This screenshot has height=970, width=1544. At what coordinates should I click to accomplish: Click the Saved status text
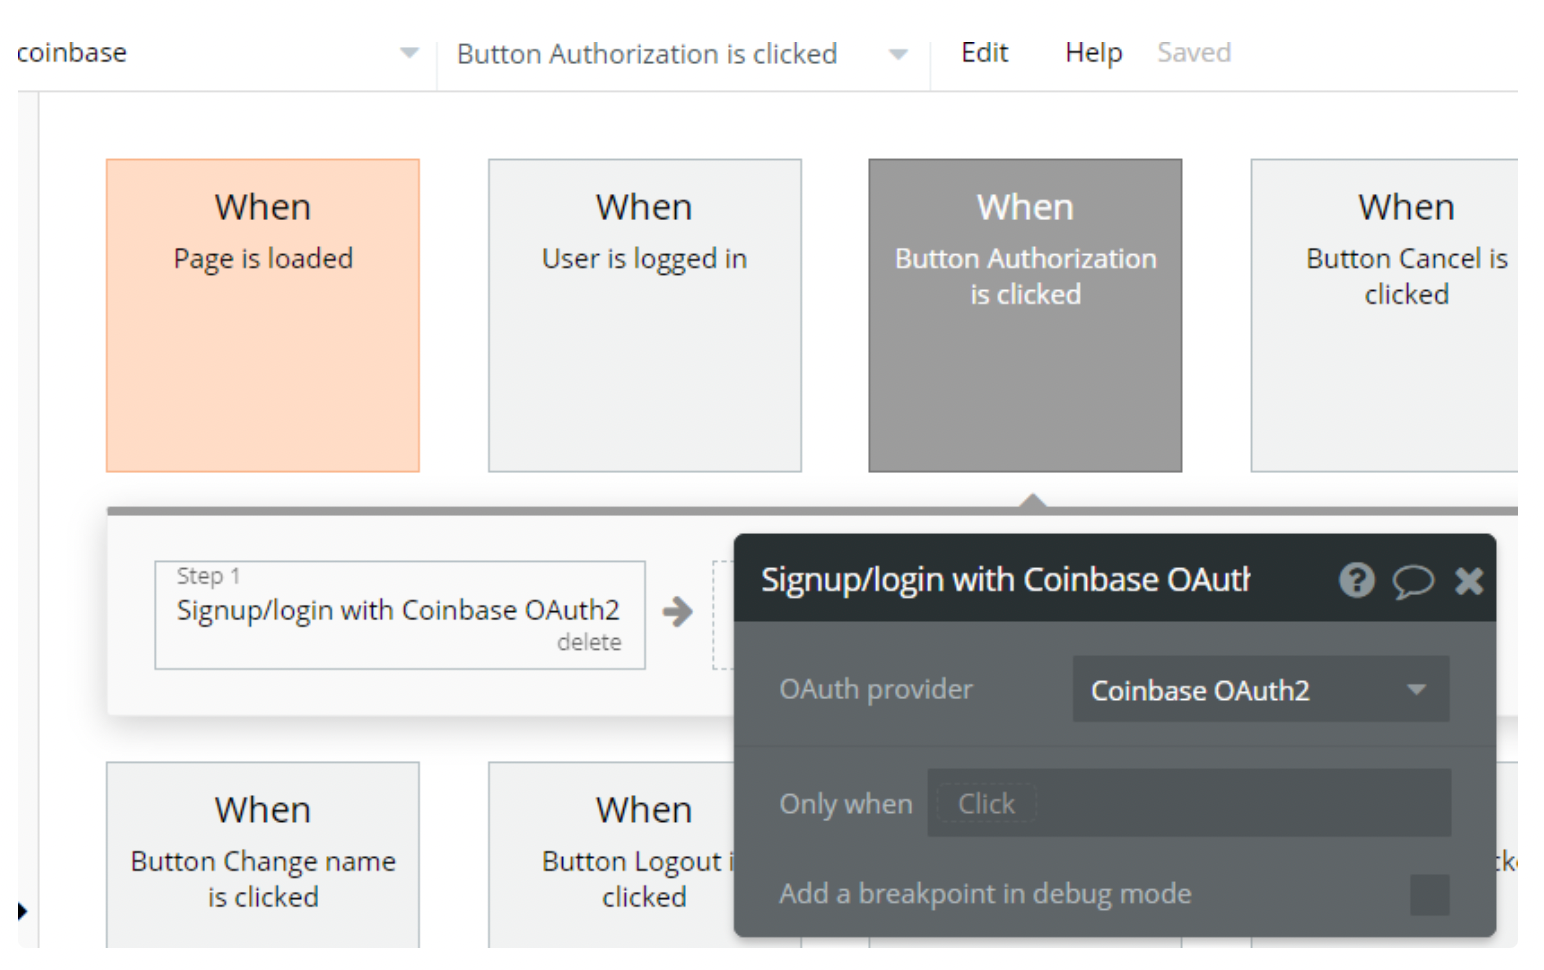[x=1194, y=53]
